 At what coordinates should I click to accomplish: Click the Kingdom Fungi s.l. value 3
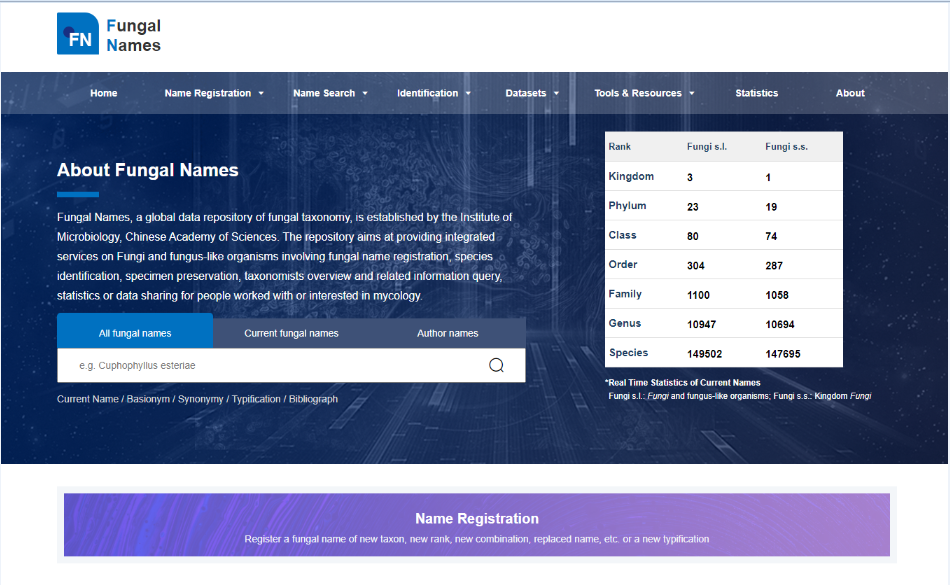tap(689, 177)
